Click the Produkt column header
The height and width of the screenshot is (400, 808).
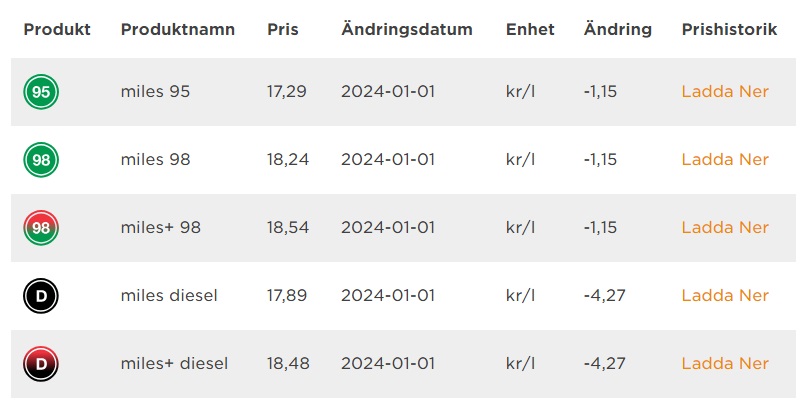click(57, 30)
